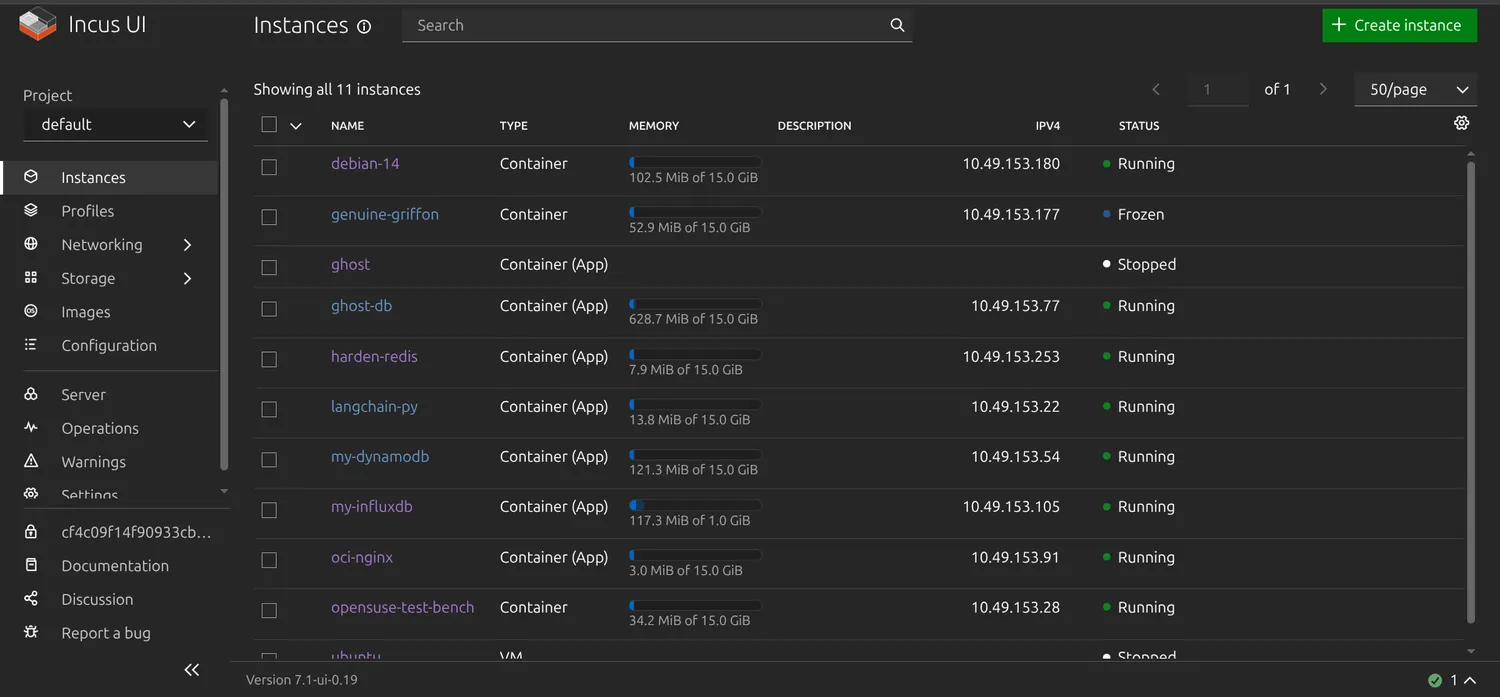Screen dimensions: 1500x697
Task: Check the ghost-db row checkbox
Action: click(x=269, y=309)
